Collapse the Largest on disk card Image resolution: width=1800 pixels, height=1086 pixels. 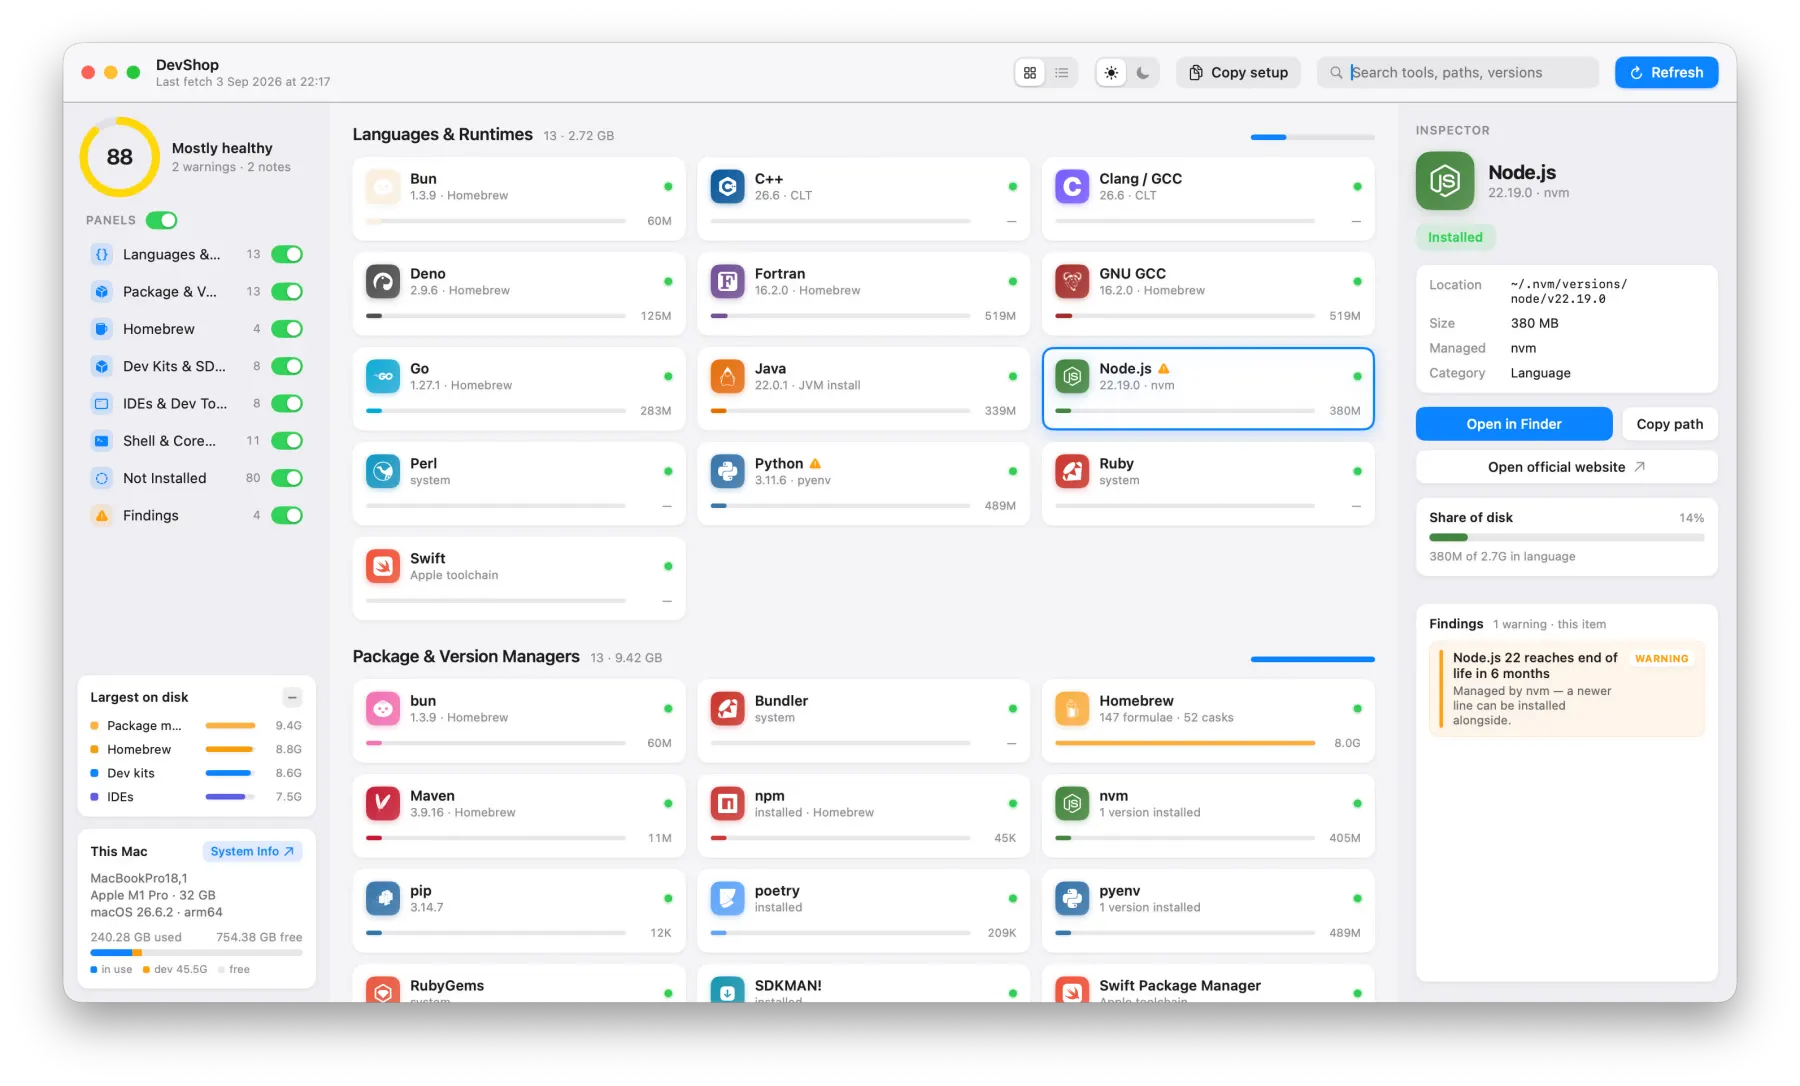pos(292,697)
